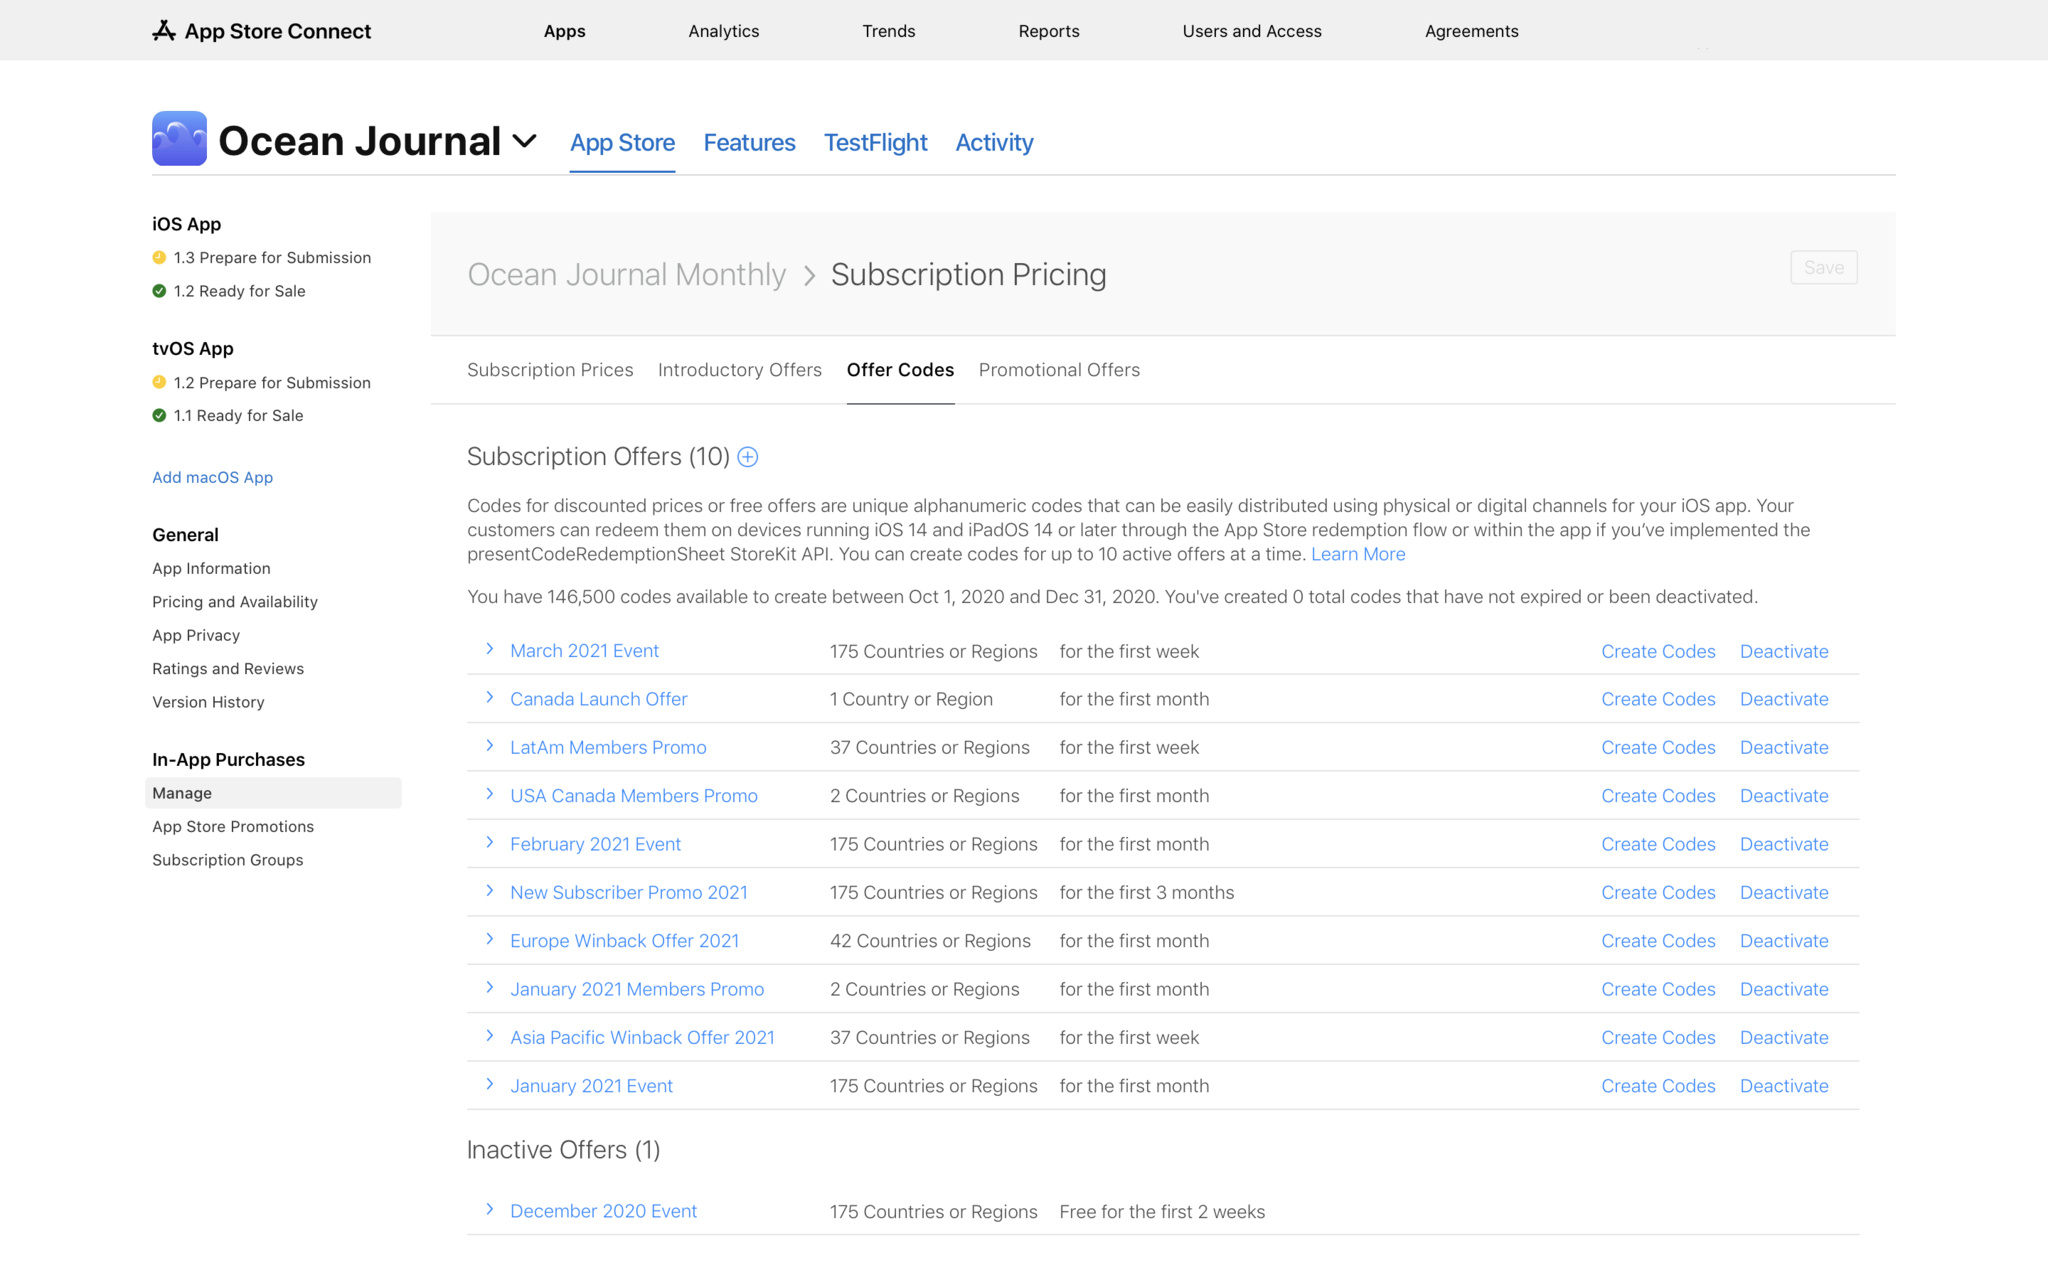Switch to the Activity tab

pos(994,142)
